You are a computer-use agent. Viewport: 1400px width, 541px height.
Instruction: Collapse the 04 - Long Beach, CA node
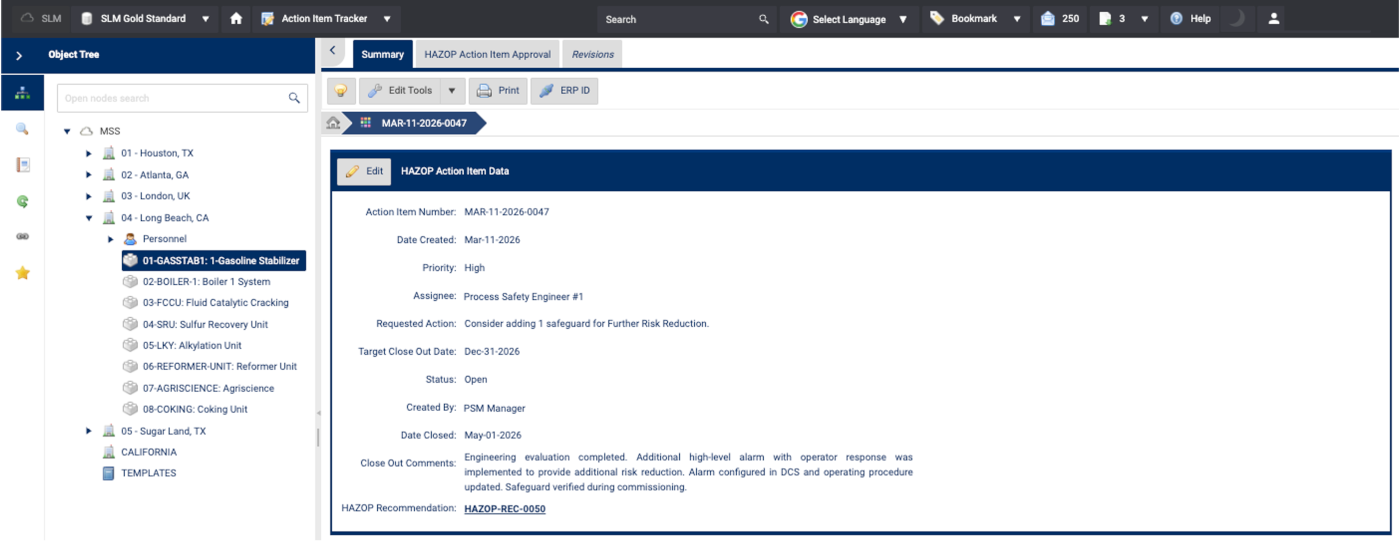(89, 218)
